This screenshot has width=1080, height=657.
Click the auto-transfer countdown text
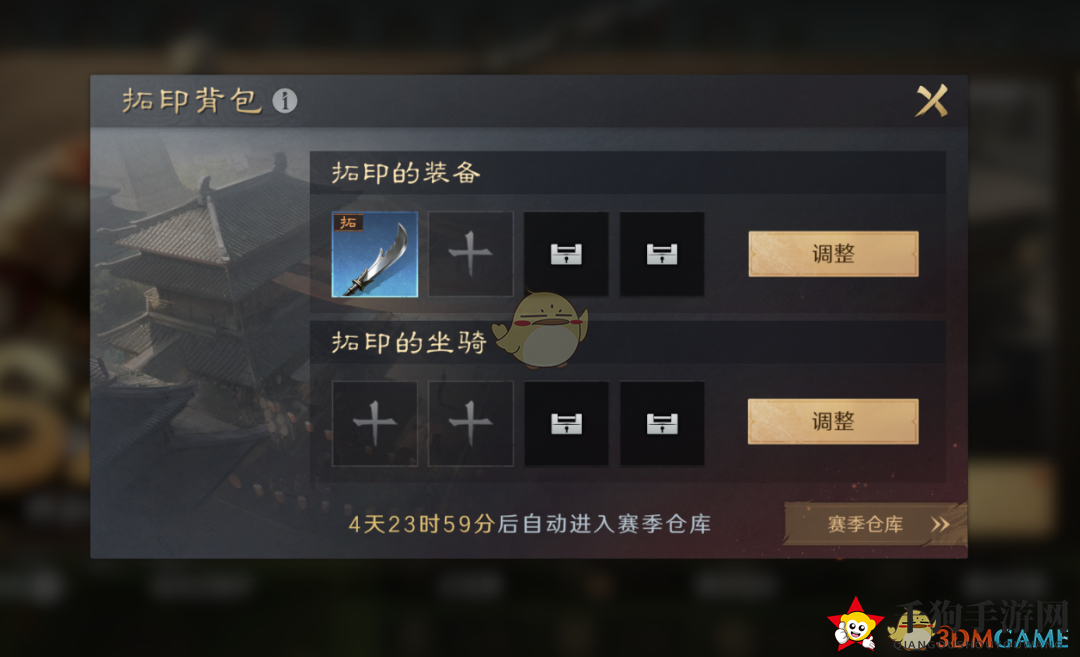tap(529, 524)
